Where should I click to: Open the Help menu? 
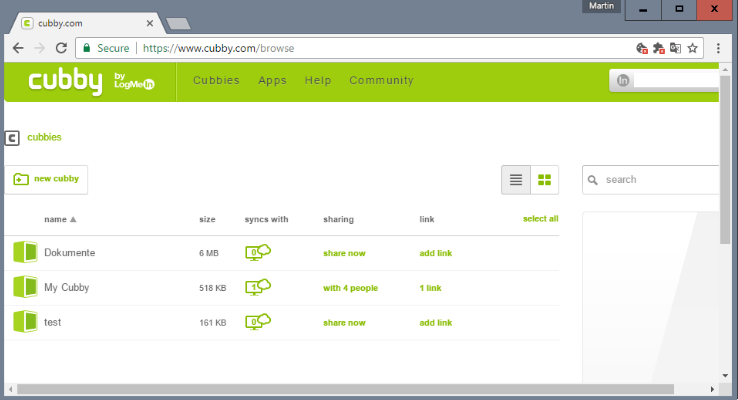(318, 80)
